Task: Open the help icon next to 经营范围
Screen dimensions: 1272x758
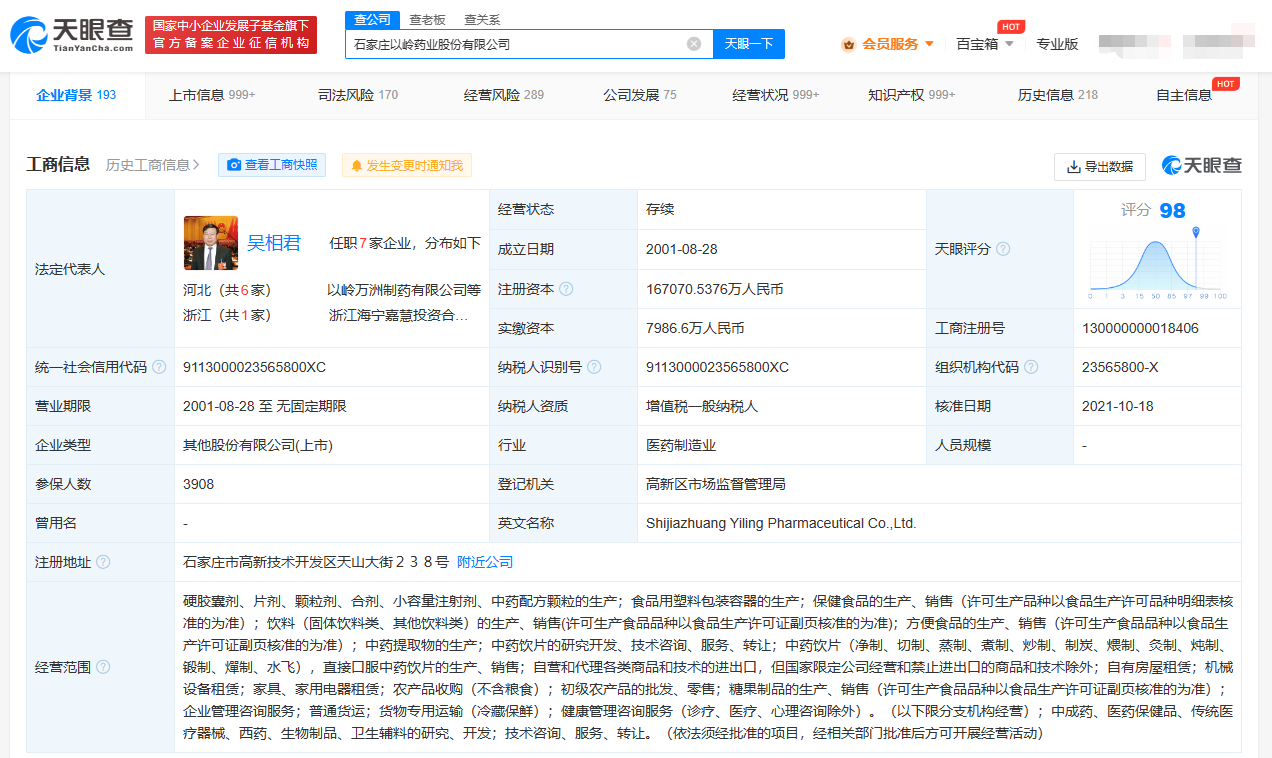Action: click(x=103, y=667)
